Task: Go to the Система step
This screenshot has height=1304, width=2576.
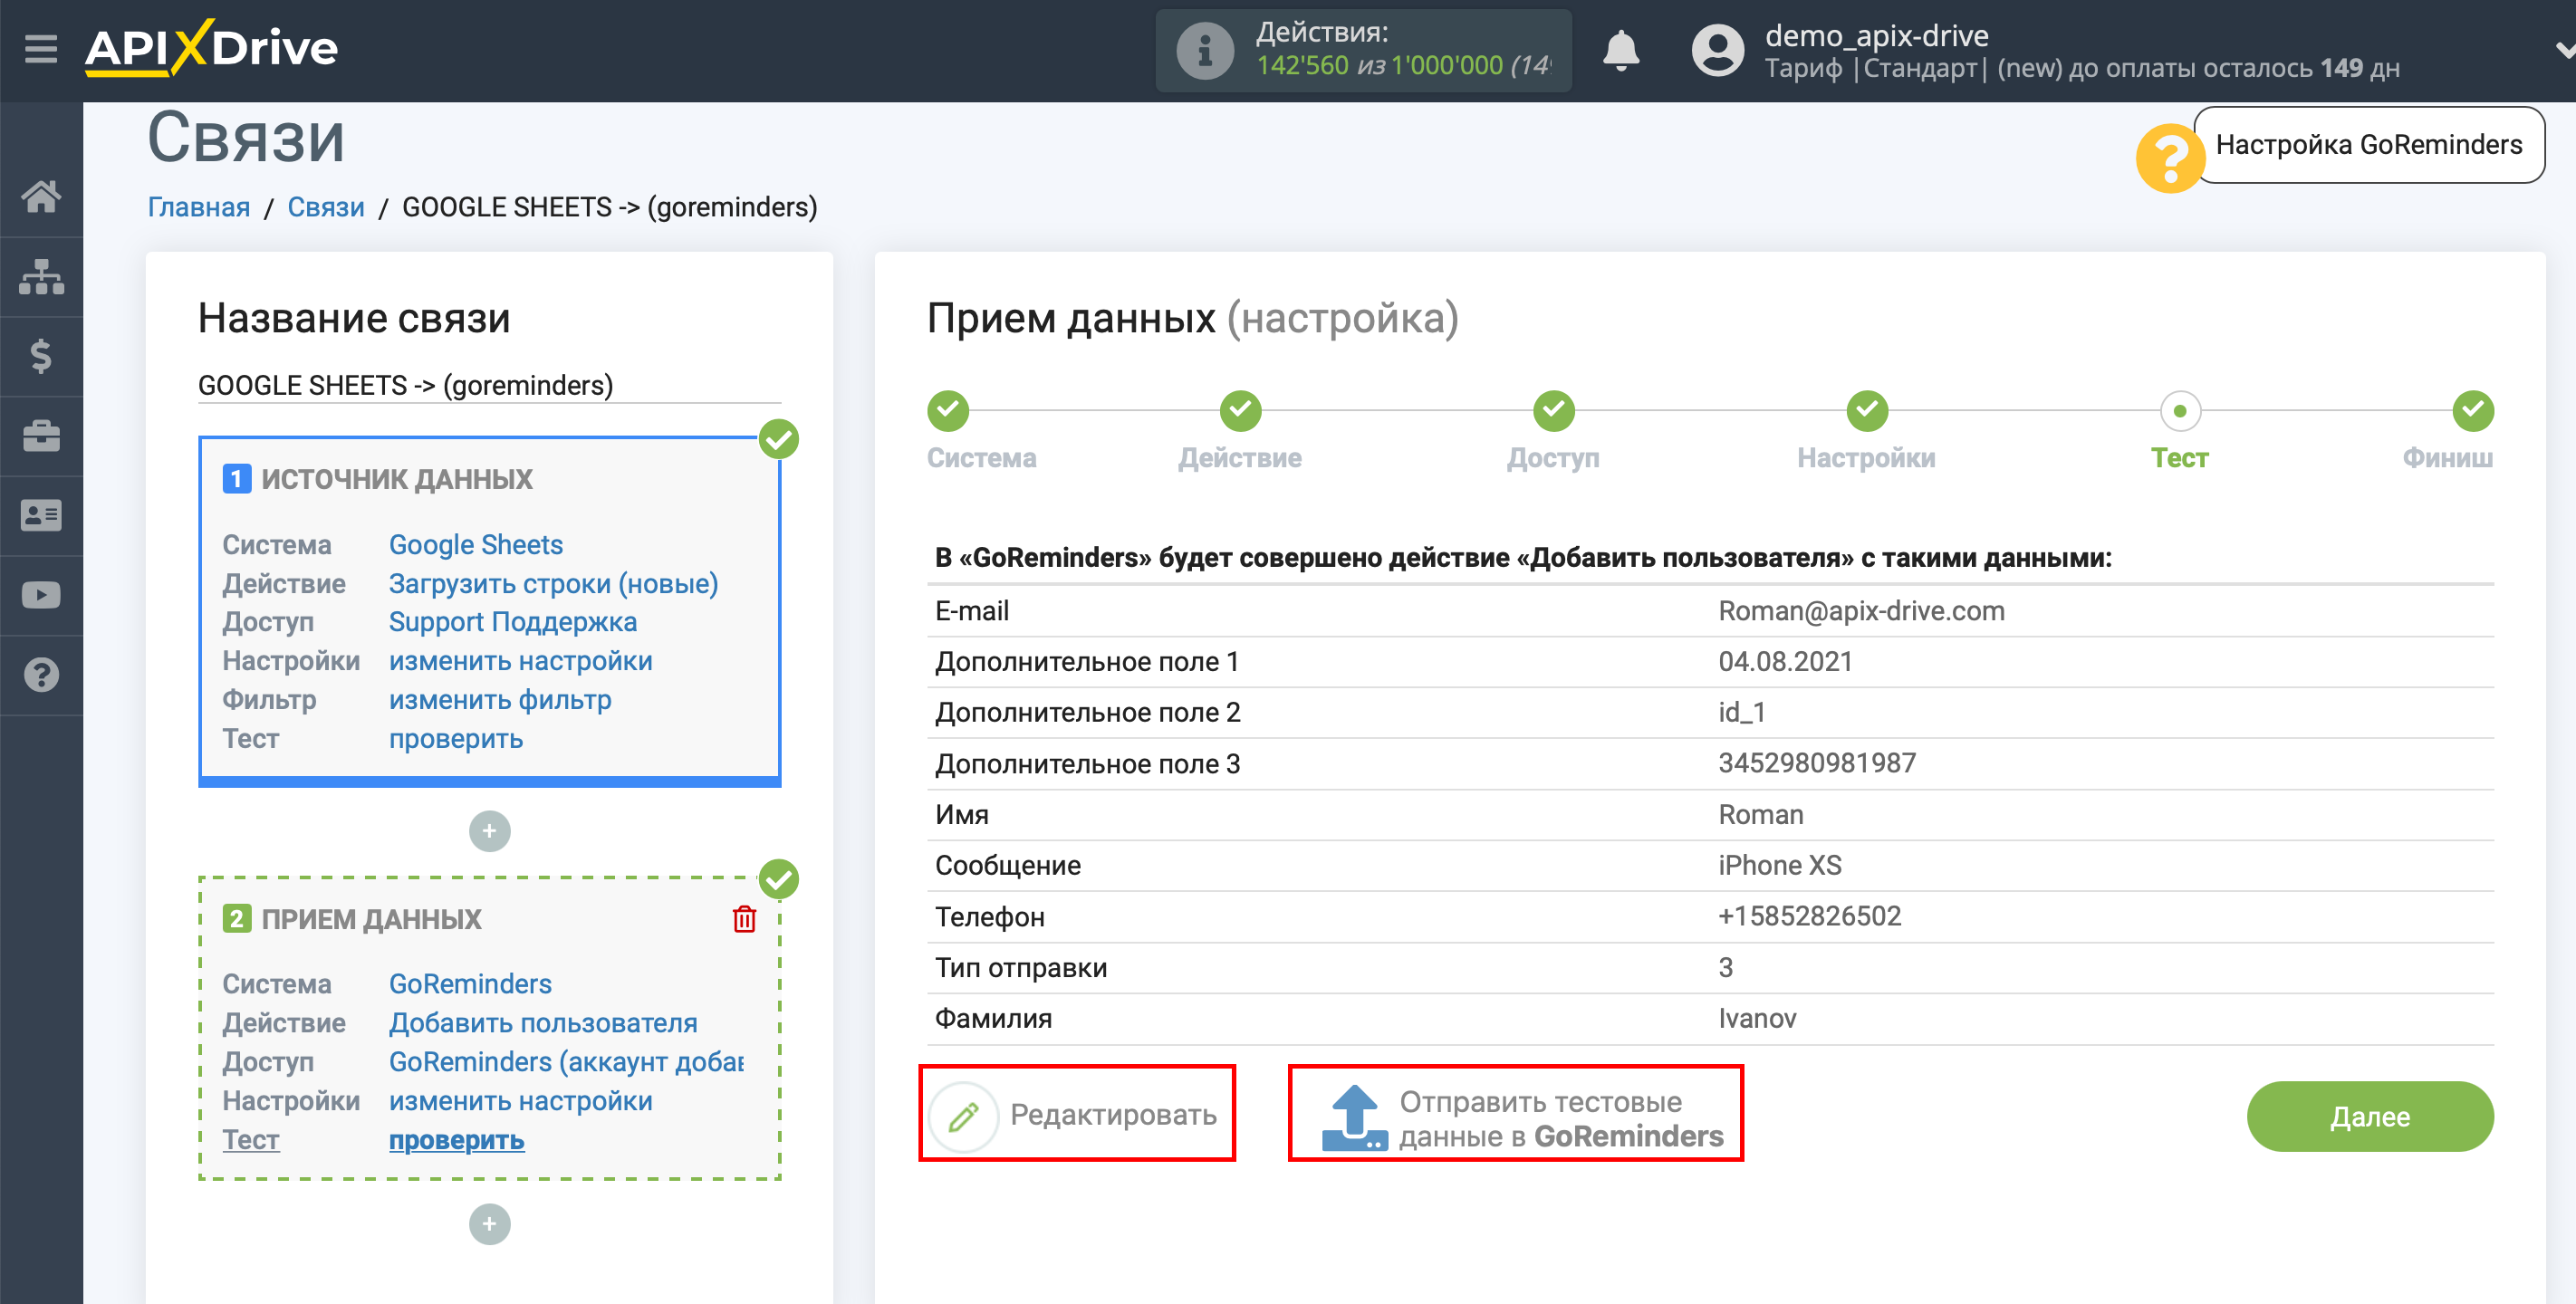Action: (947, 411)
